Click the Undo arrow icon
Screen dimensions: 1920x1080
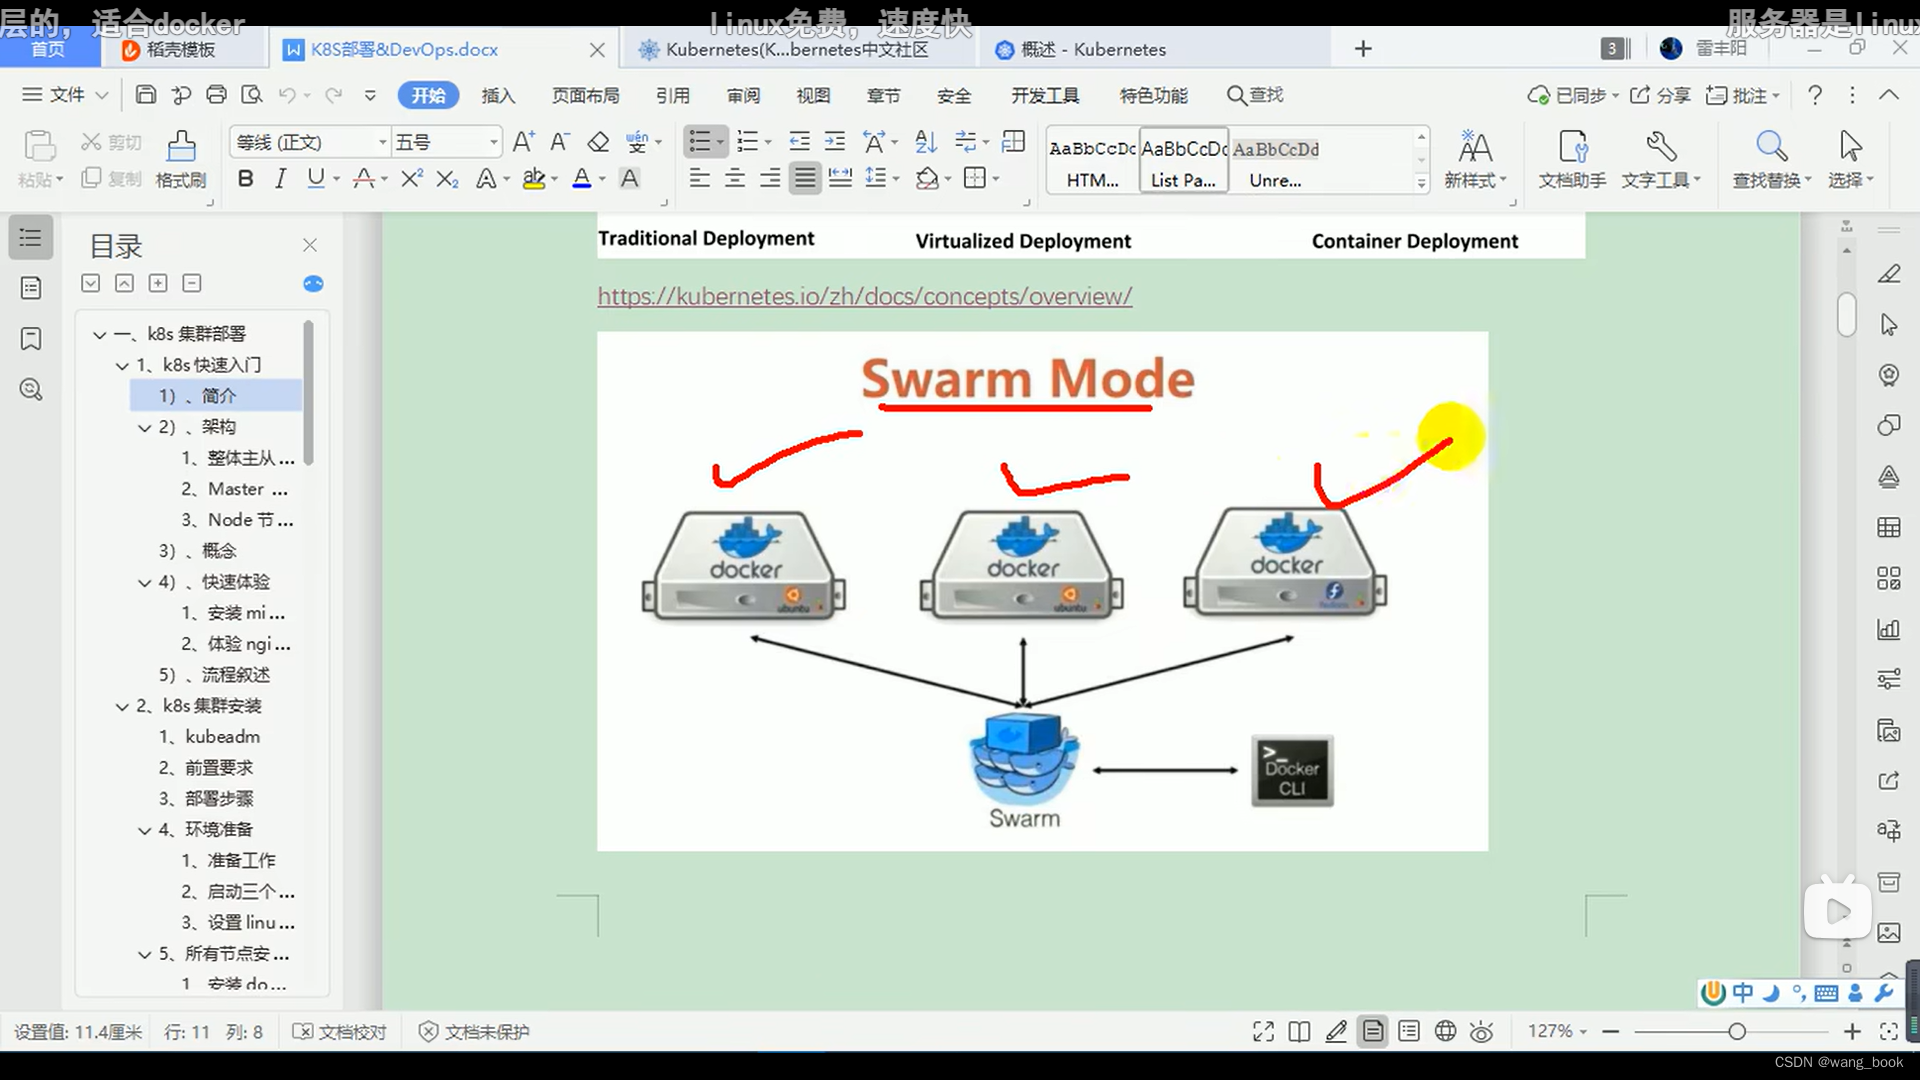(287, 95)
